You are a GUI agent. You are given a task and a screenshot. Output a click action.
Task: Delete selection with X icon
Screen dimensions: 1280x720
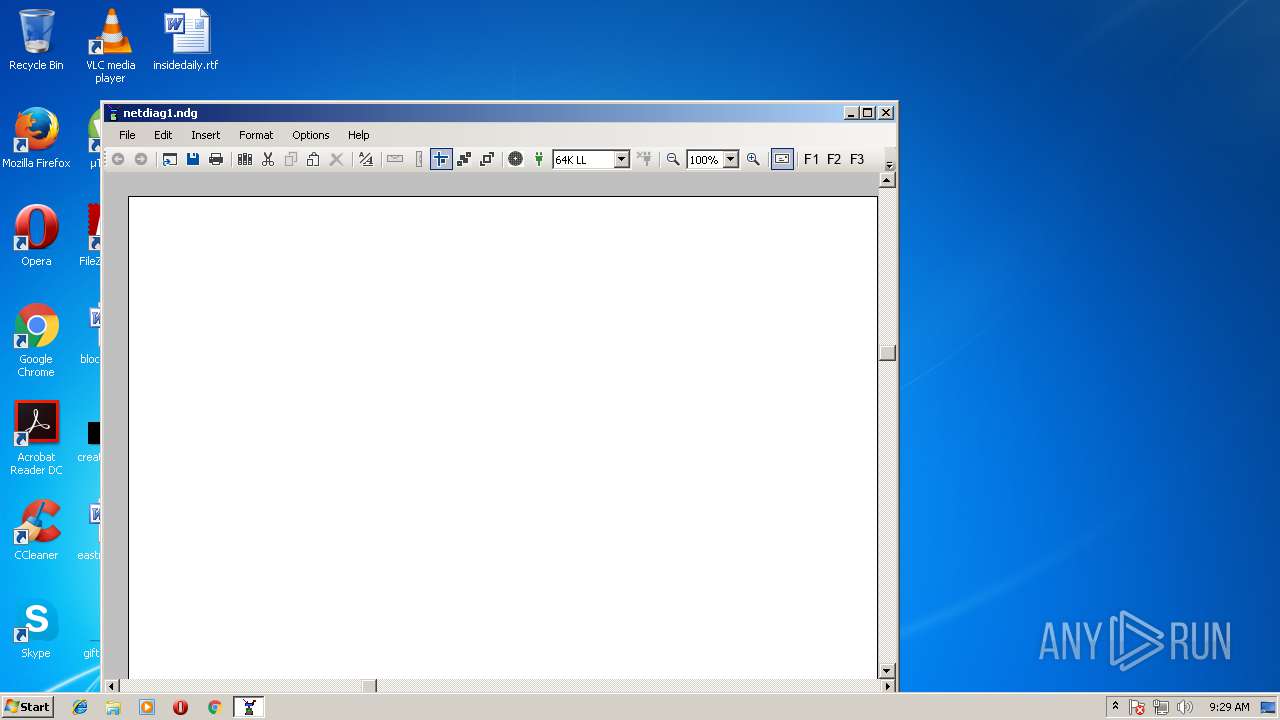[337, 159]
